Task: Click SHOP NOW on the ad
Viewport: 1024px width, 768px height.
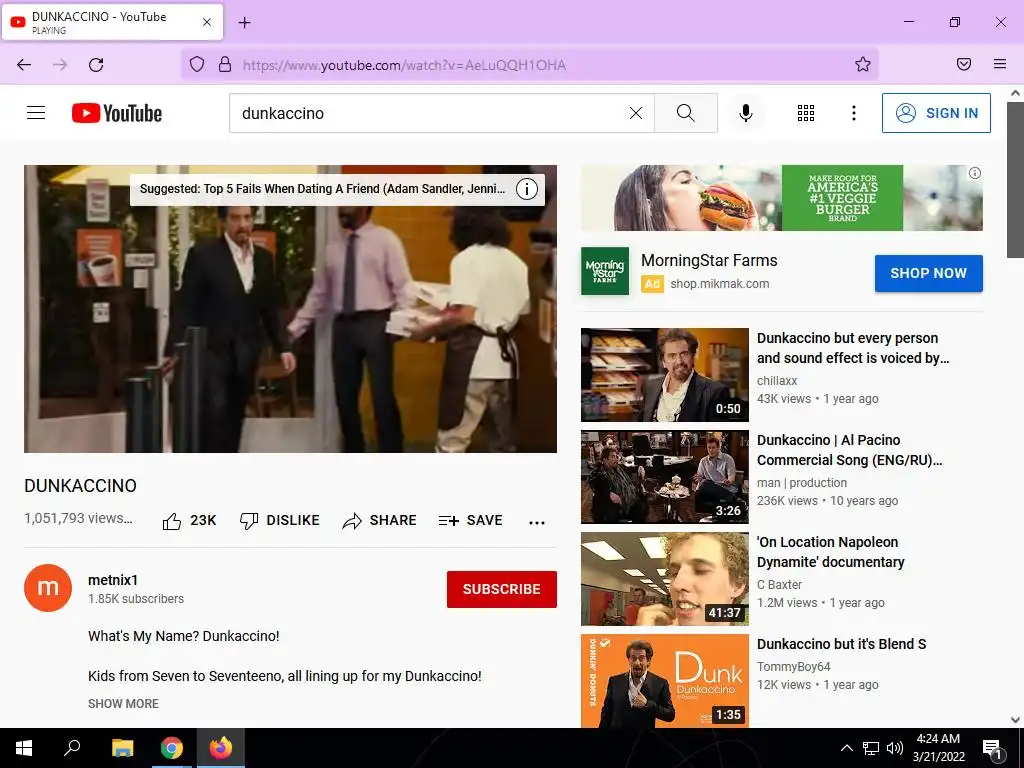Action: [x=928, y=273]
